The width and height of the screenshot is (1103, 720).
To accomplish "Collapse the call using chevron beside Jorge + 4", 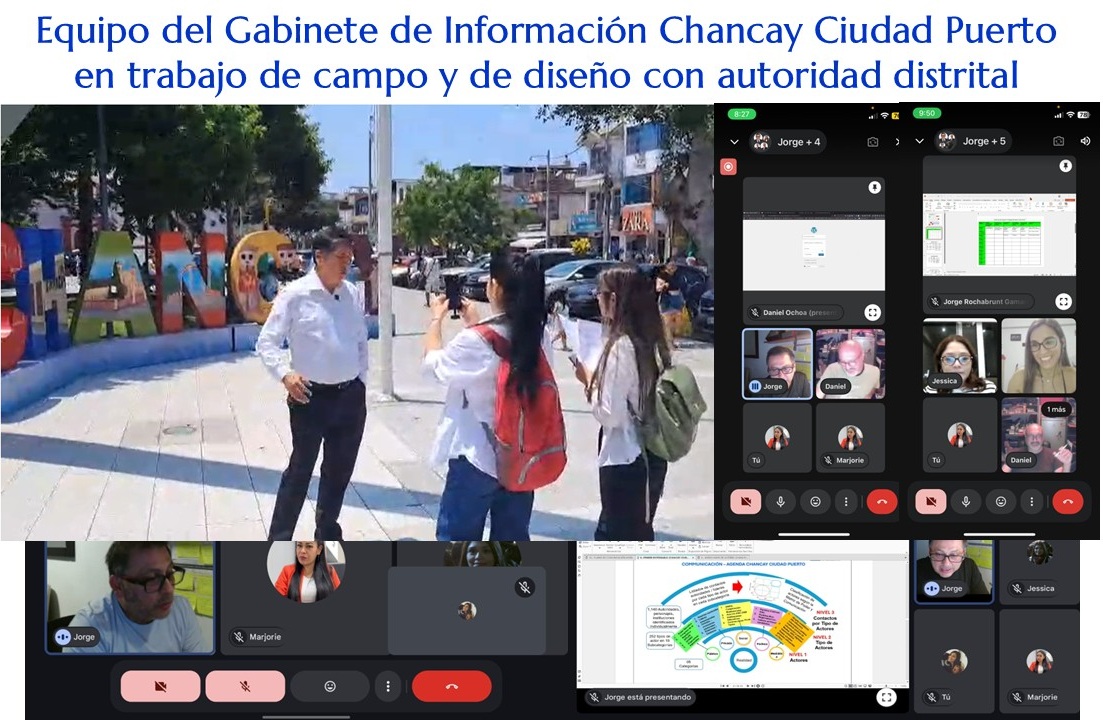I will 735,142.
